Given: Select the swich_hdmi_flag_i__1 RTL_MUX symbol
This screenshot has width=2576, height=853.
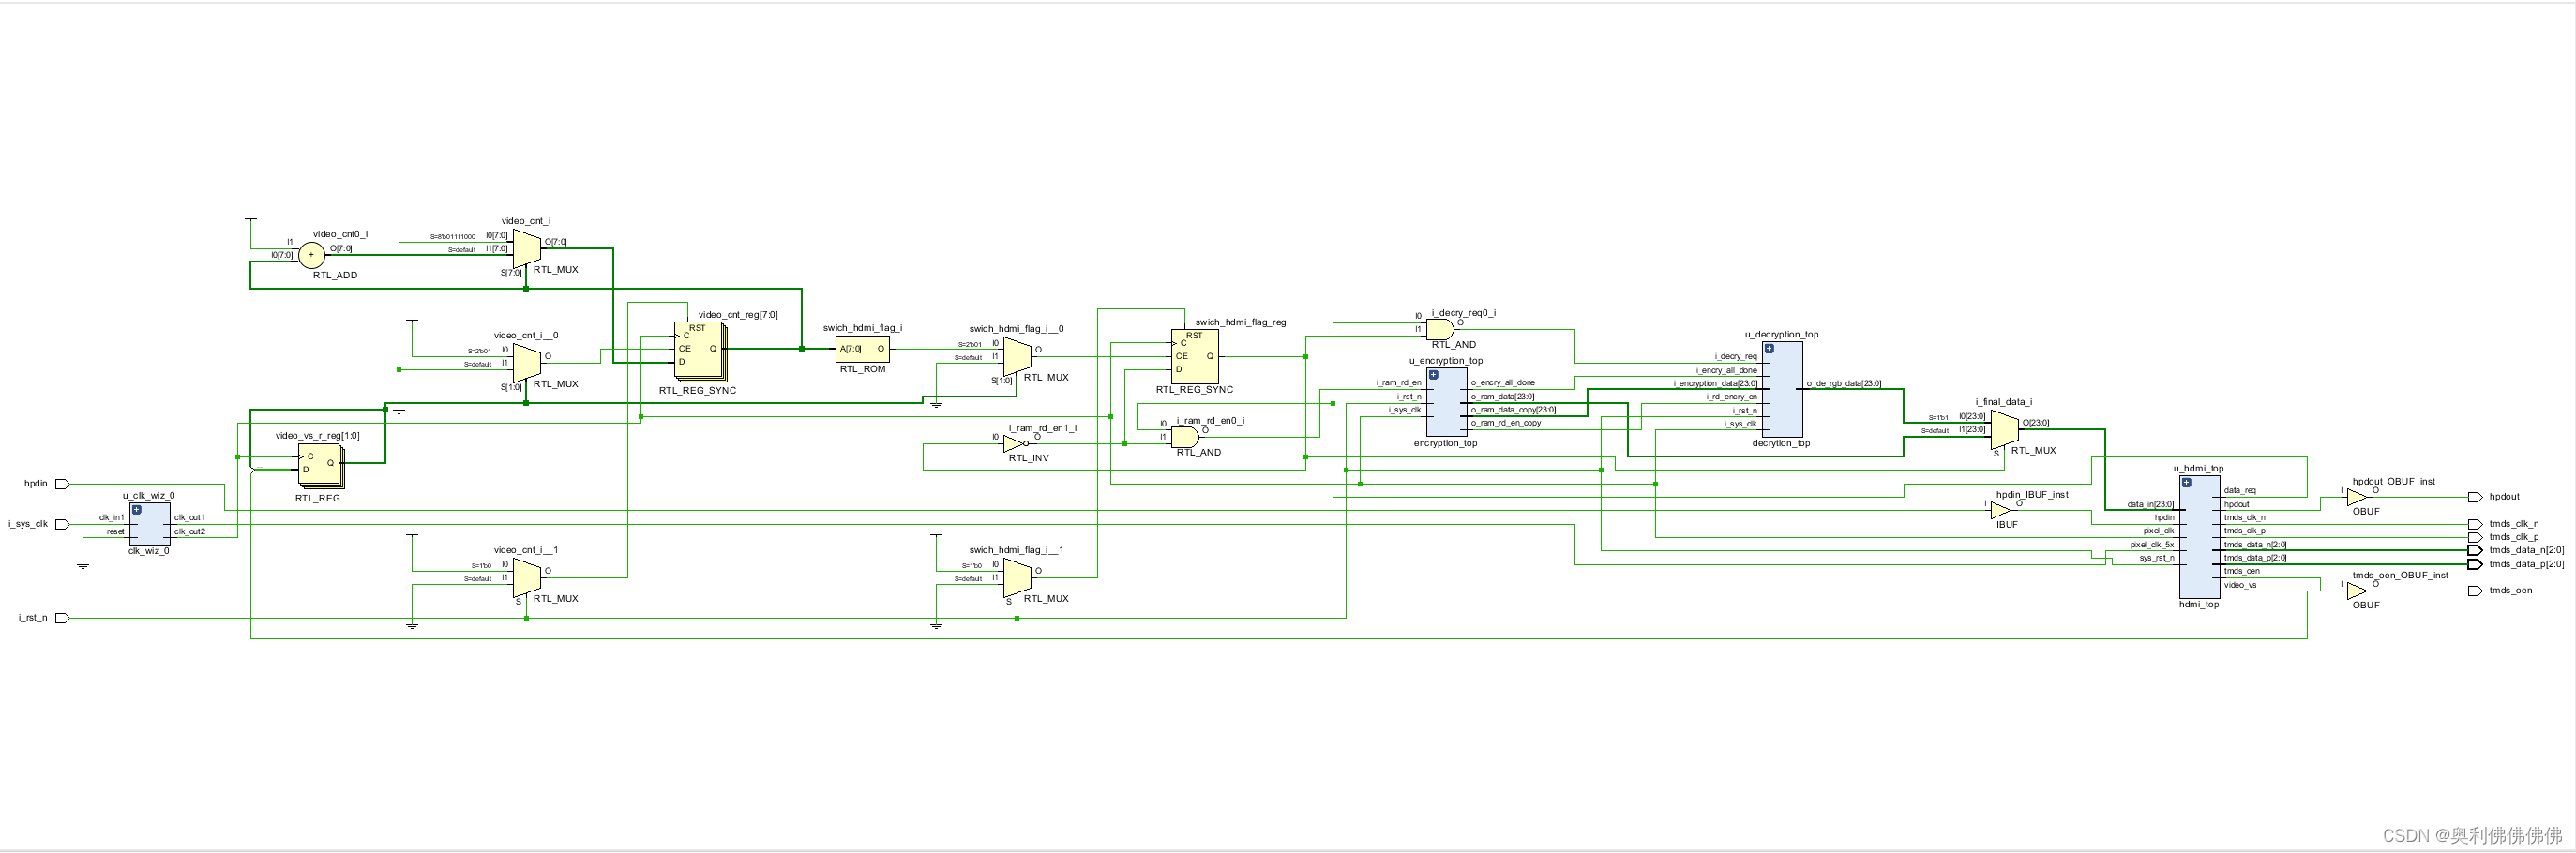Looking at the screenshot, I should click(1017, 577).
